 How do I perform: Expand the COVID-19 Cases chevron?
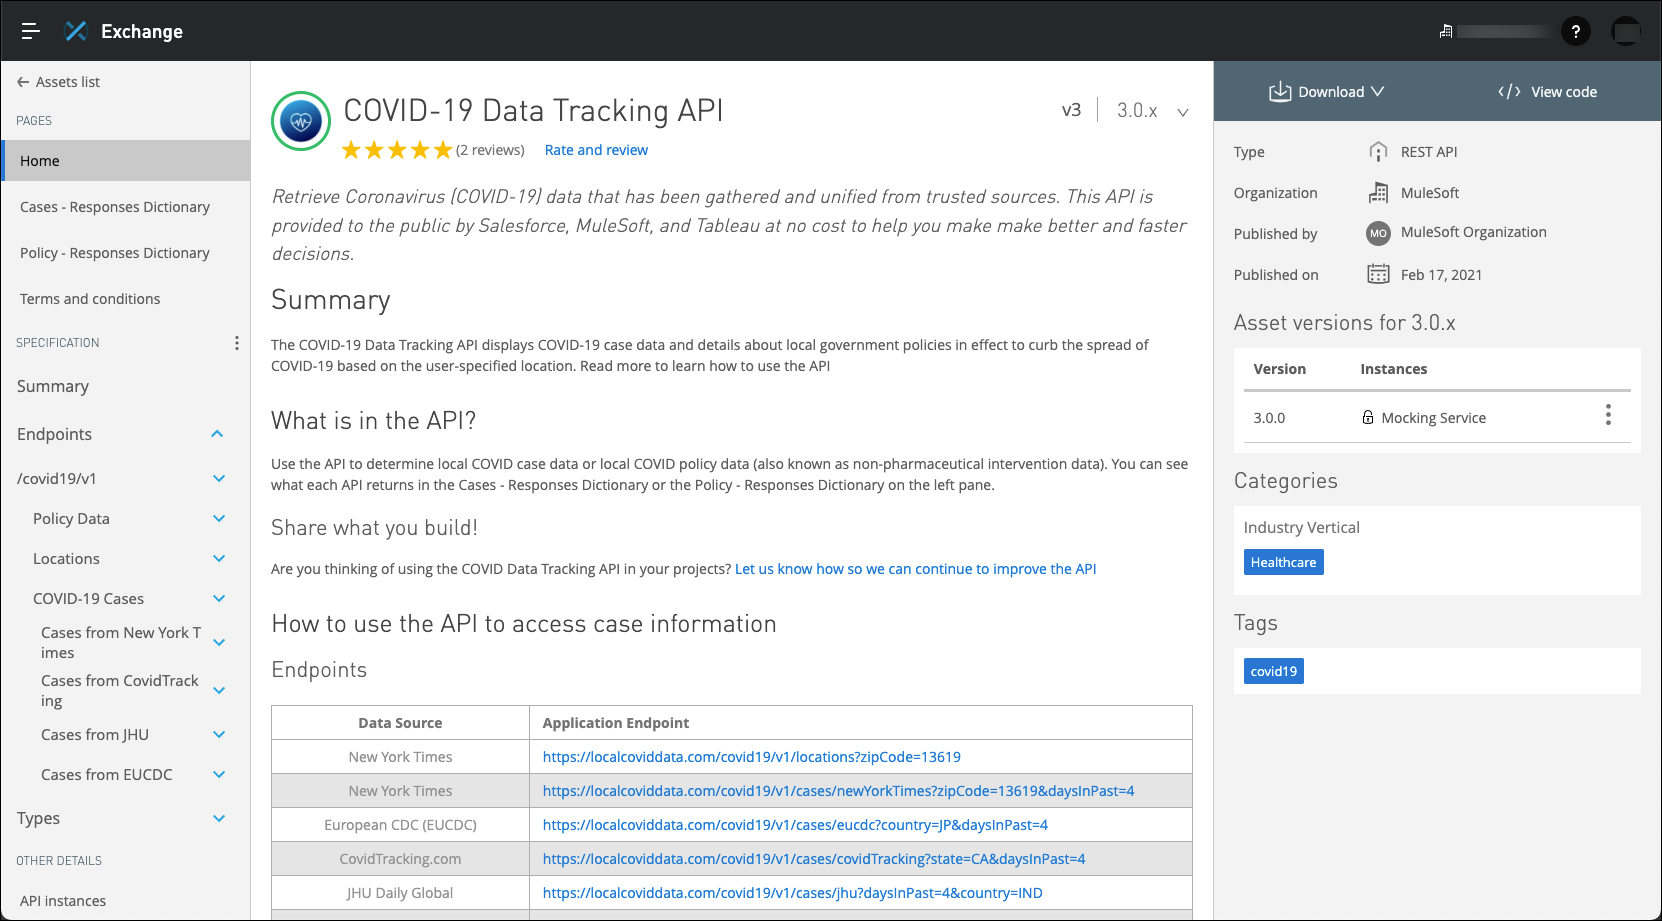click(x=219, y=599)
